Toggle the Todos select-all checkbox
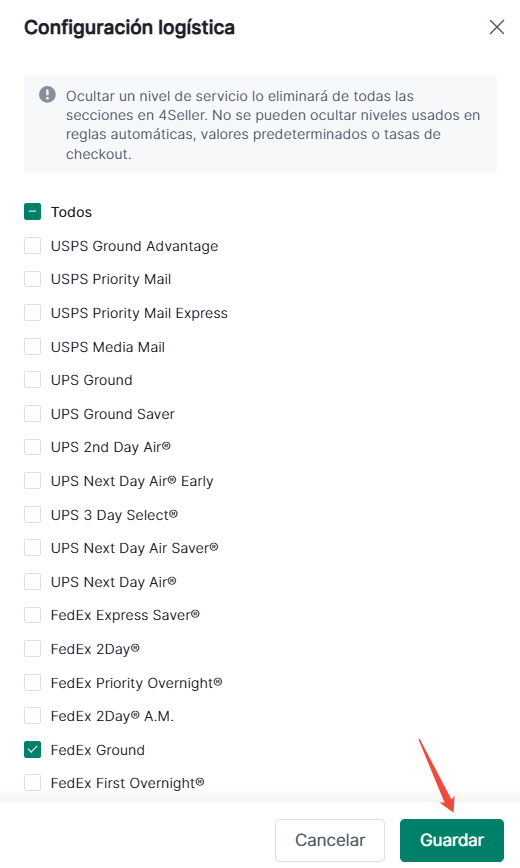 tap(33, 212)
